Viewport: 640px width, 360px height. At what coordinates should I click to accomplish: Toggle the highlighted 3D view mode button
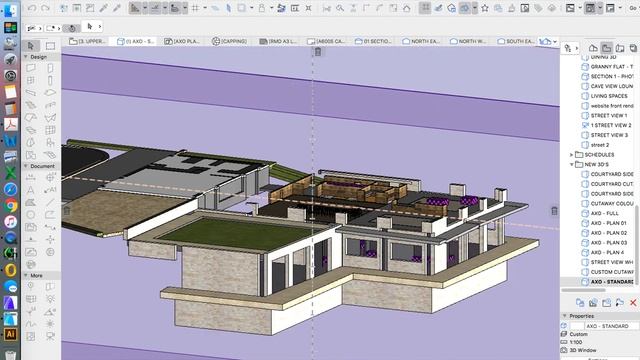[590, 8]
